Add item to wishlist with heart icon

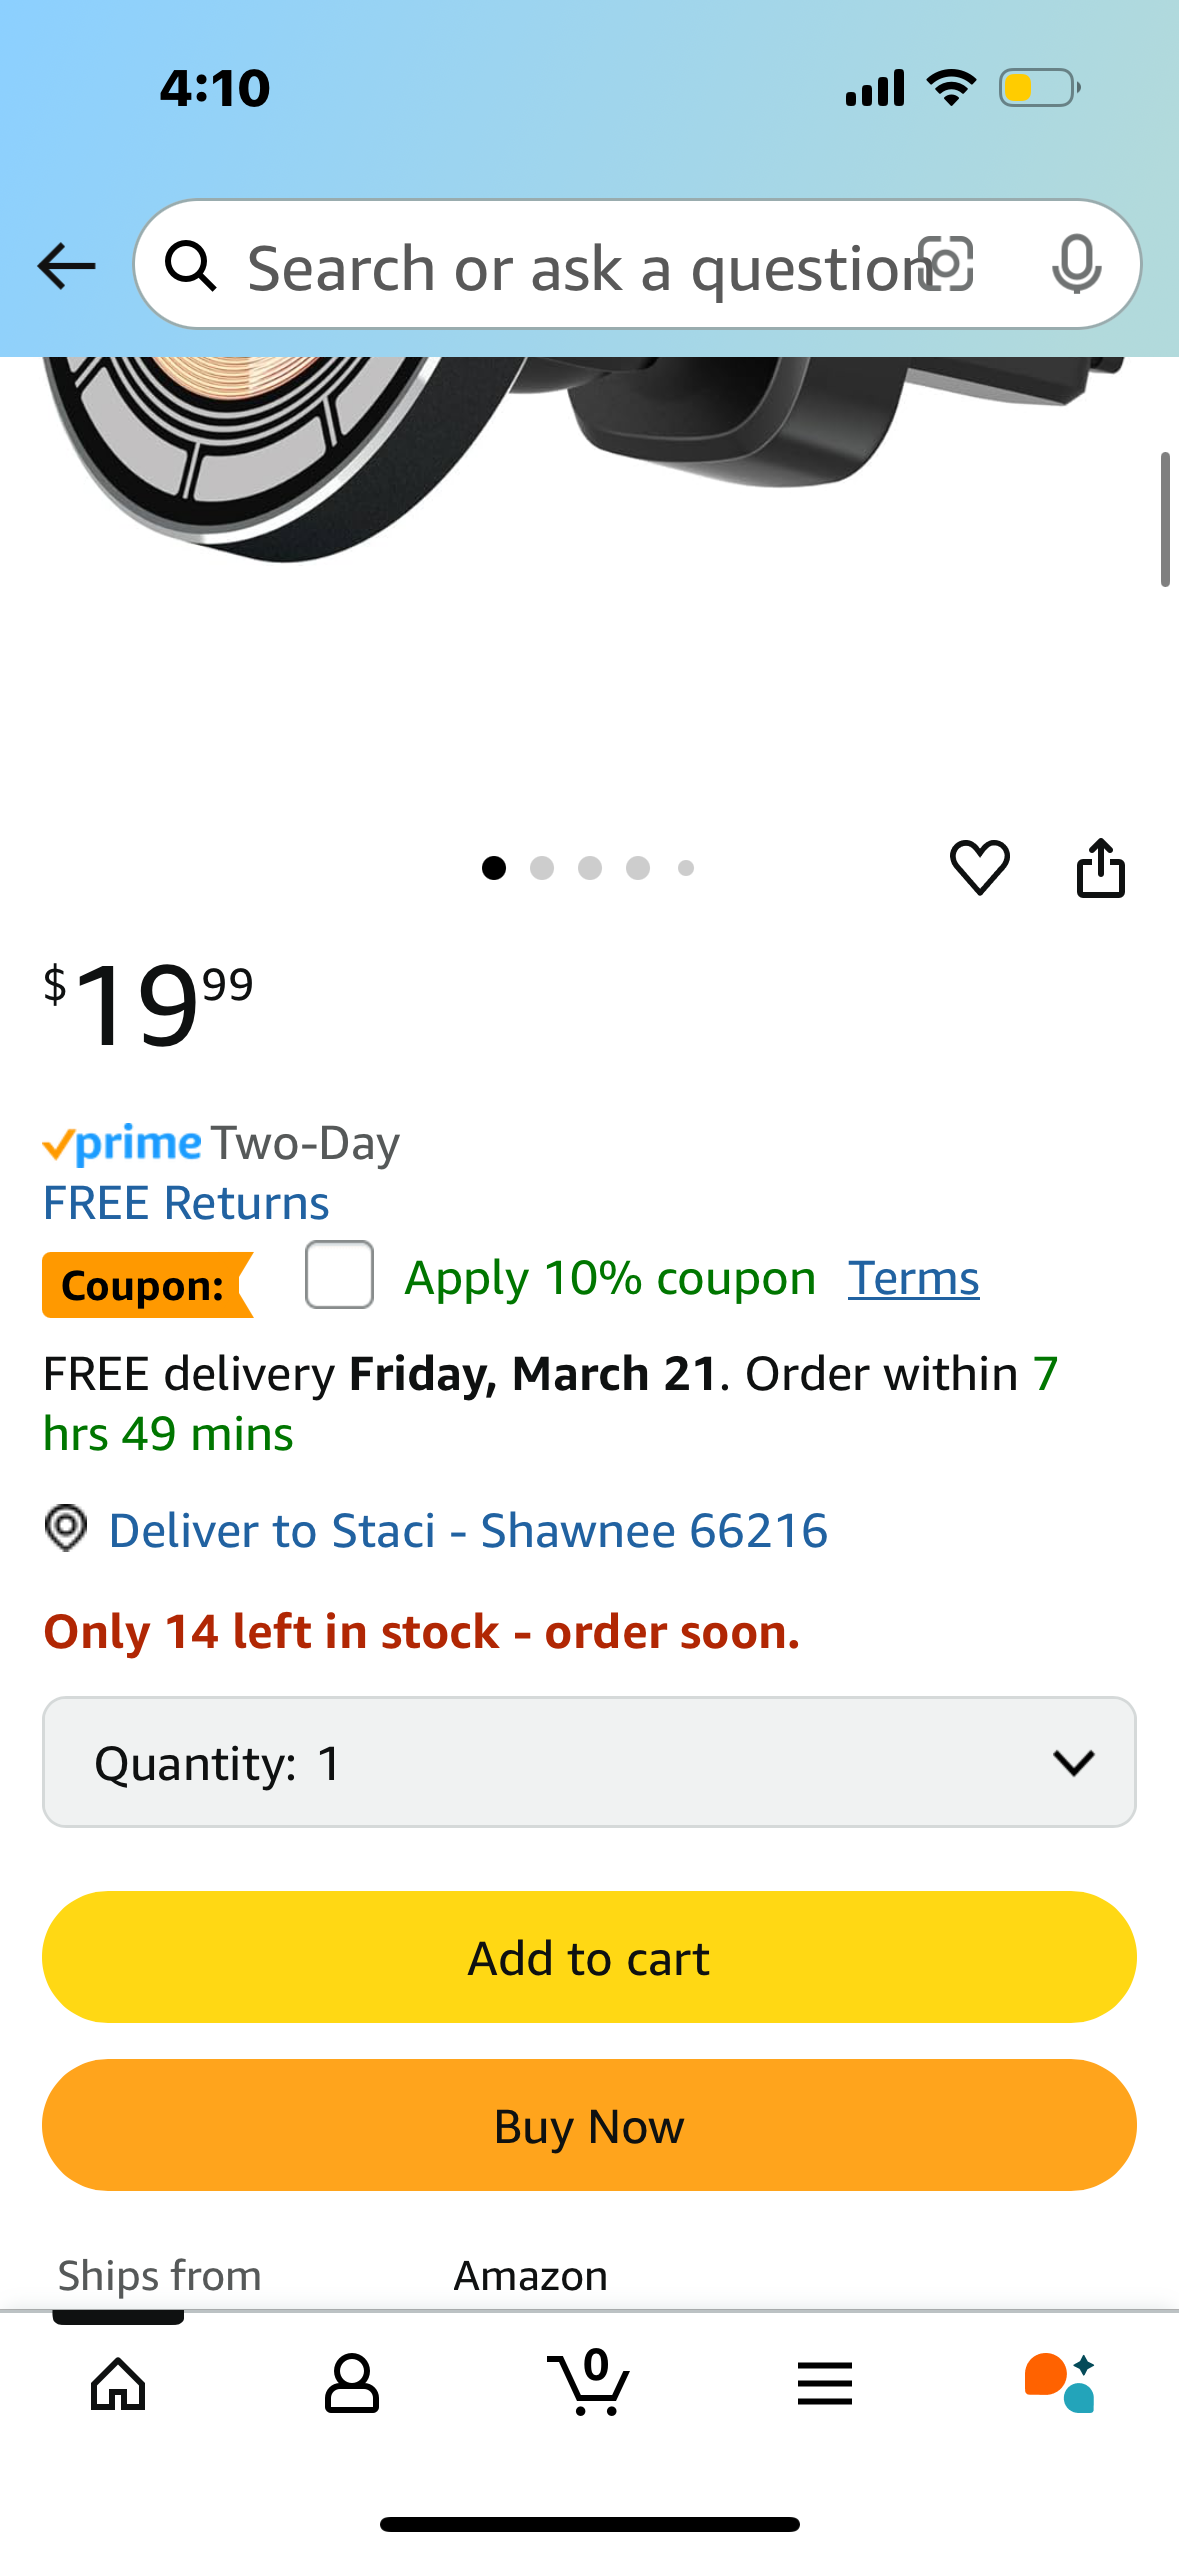point(979,867)
